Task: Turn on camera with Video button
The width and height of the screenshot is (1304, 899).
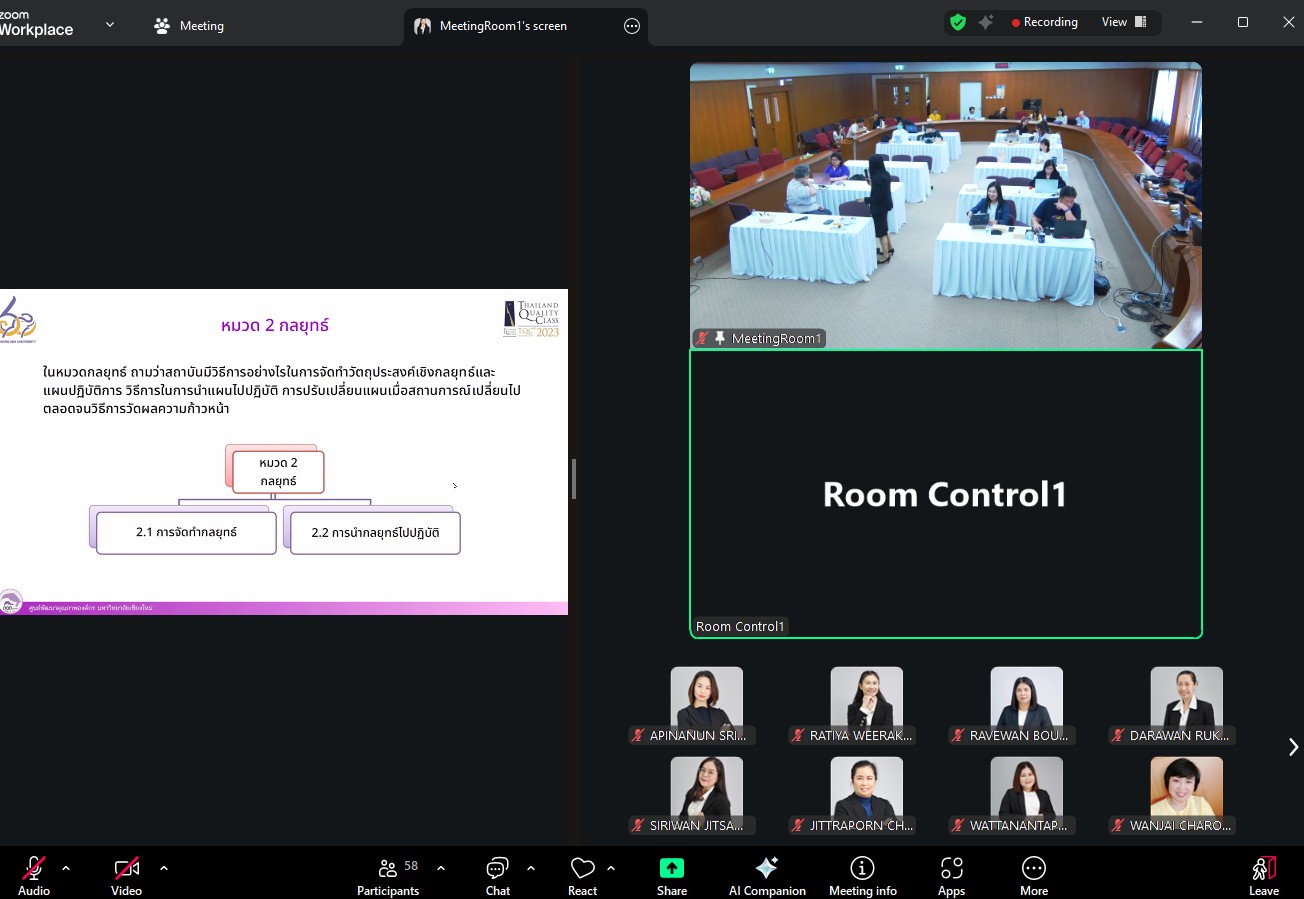Action: pos(126,875)
